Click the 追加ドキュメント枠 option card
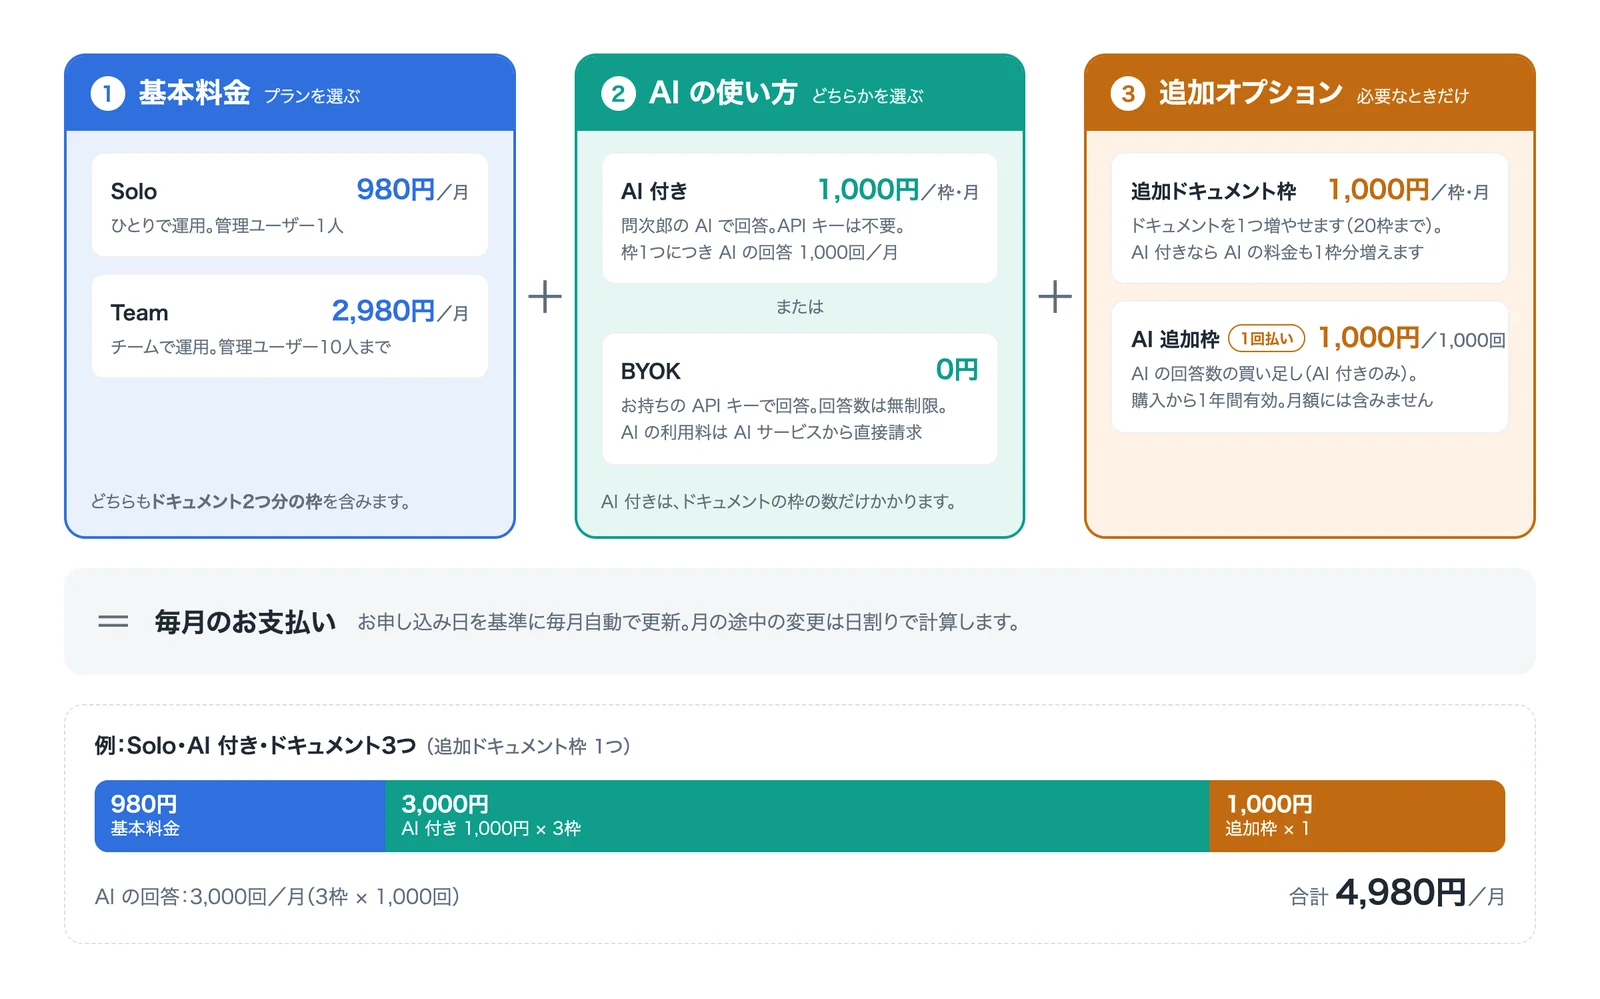This screenshot has width=1600, height=999. tap(1310, 218)
